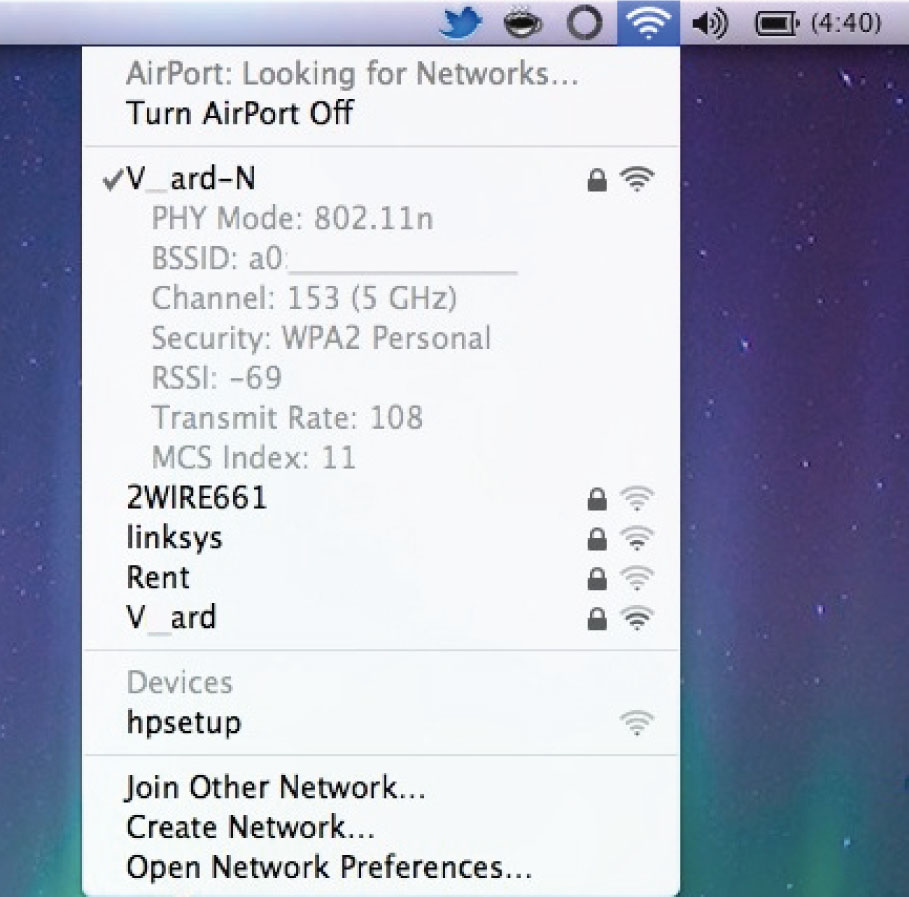Click the checkmark next to V_ard-N
The width and height of the screenshot is (909, 897).
coord(113,180)
